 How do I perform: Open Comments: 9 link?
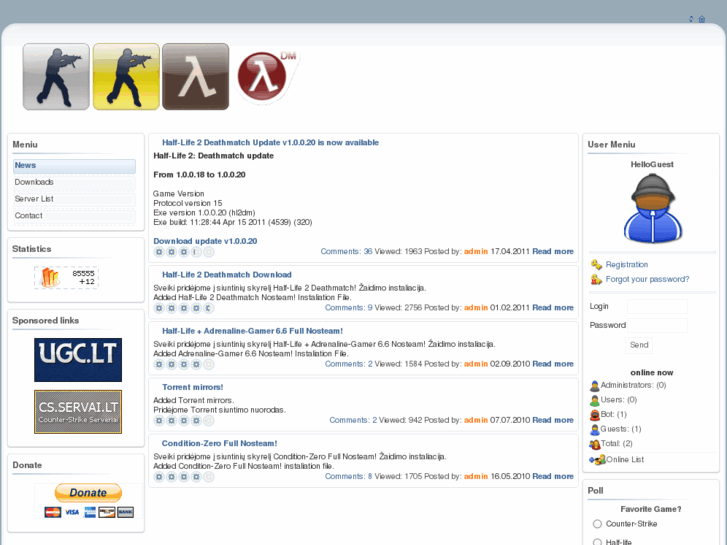click(x=348, y=308)
